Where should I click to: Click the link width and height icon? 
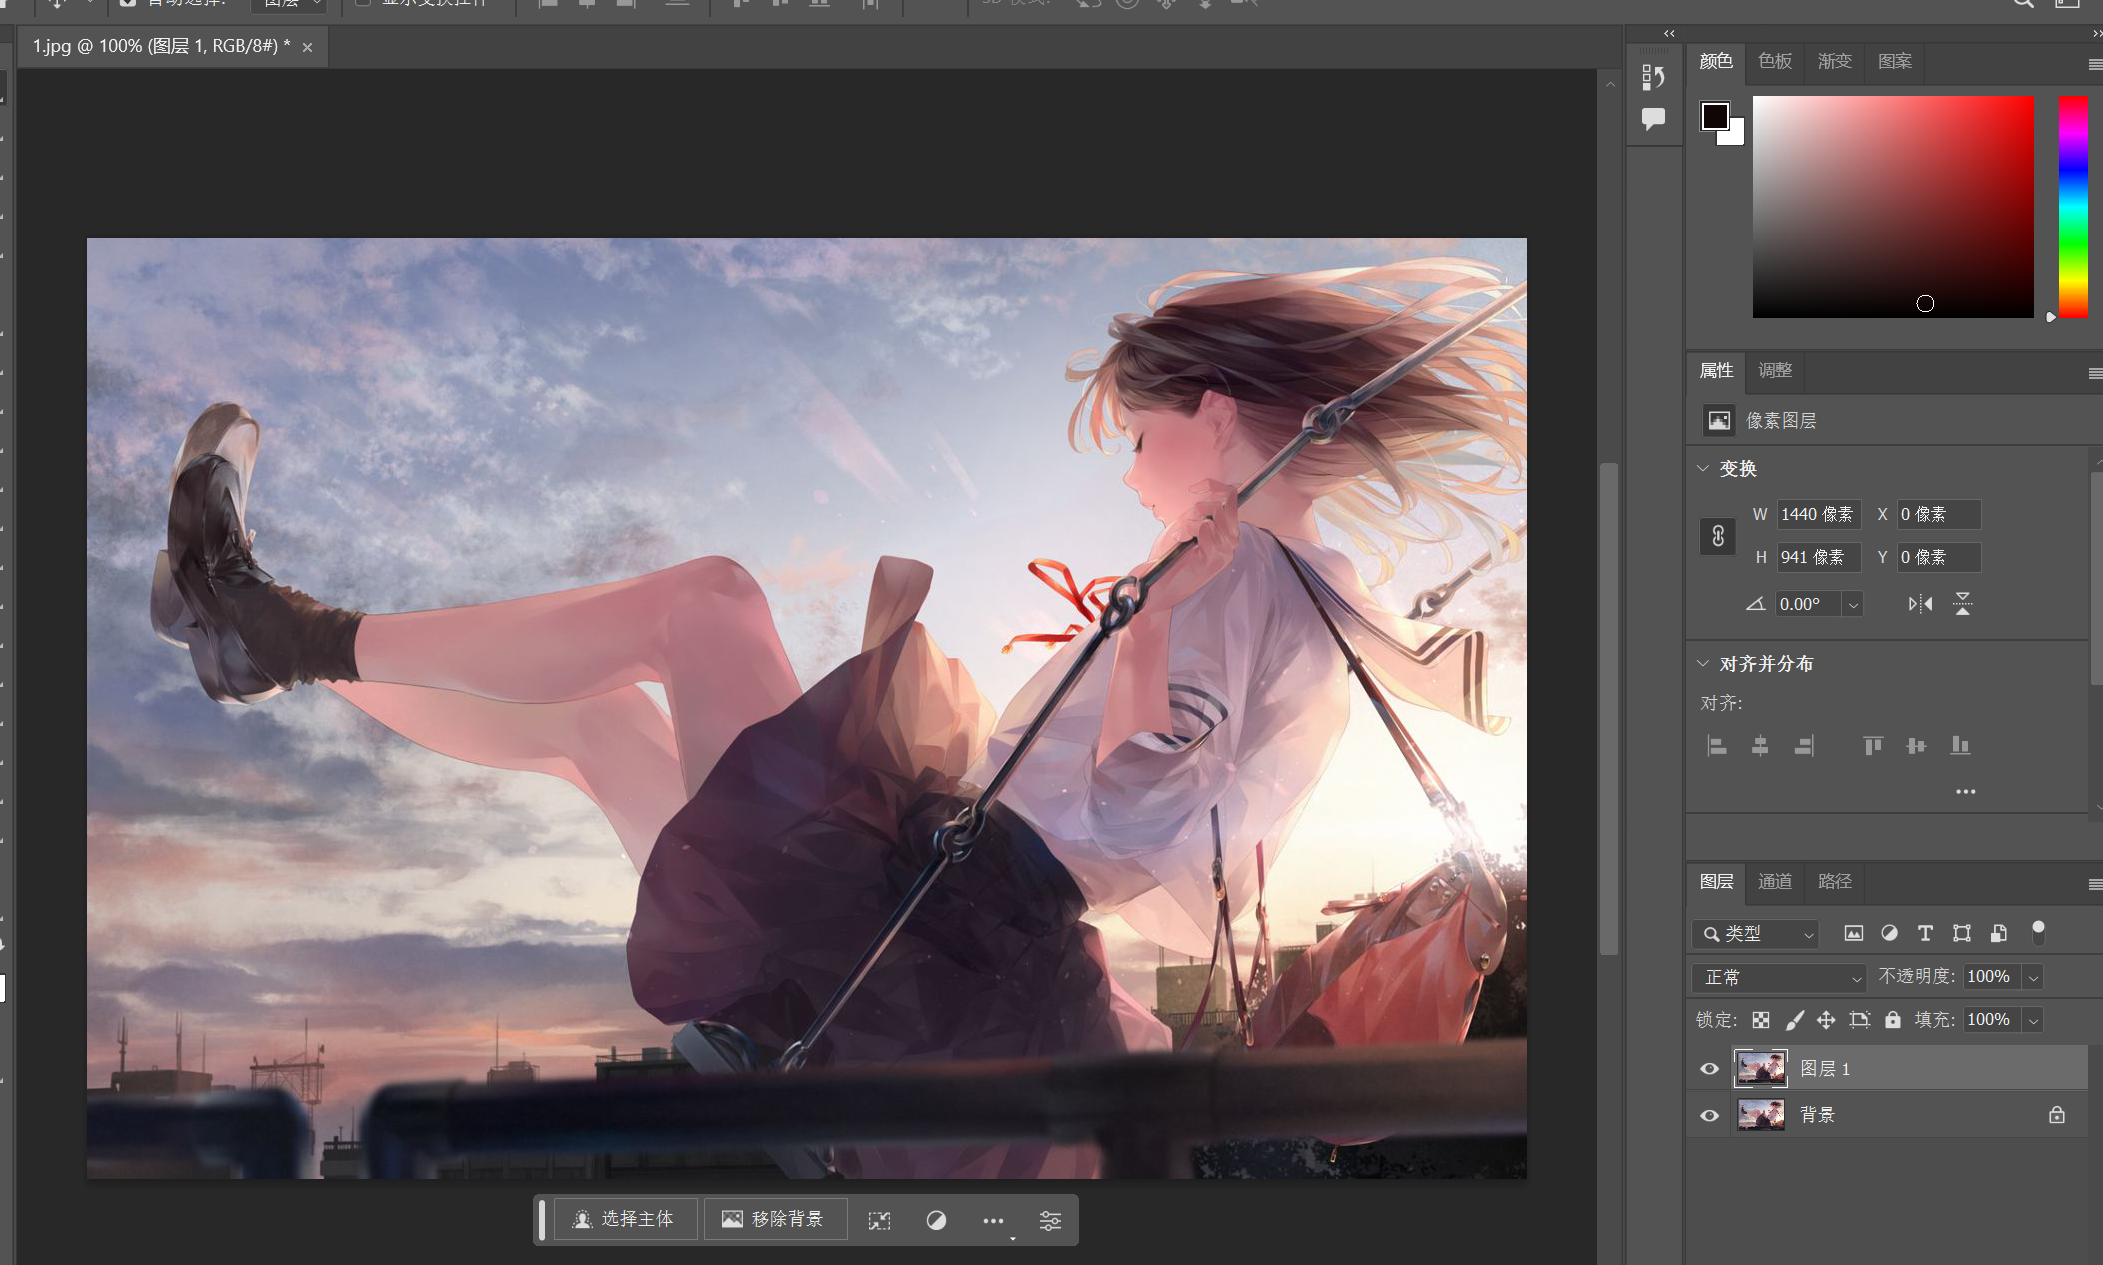click(1718, 536)
